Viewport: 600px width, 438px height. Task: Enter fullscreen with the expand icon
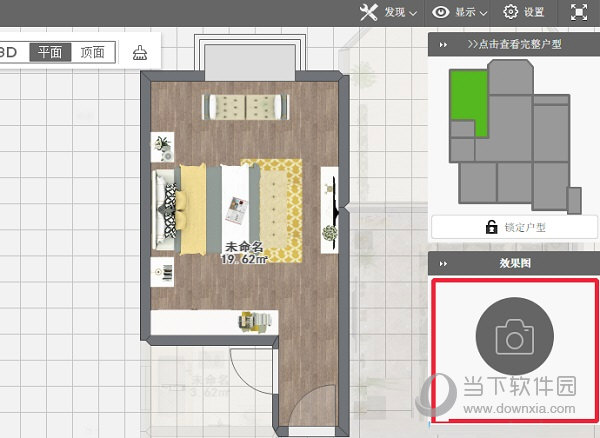(579, 12)
